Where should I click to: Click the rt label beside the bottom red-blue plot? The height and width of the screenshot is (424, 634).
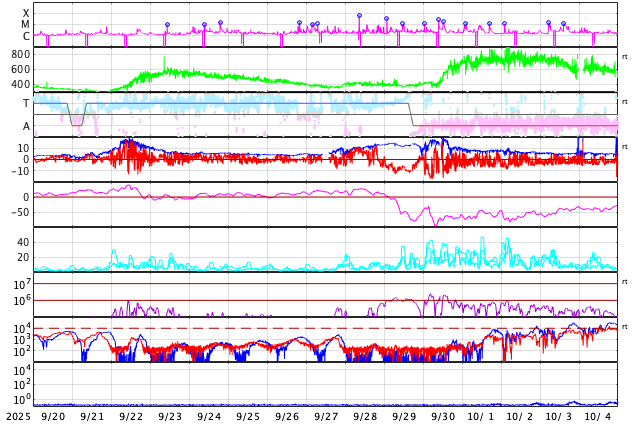click(x=624, y=327)
